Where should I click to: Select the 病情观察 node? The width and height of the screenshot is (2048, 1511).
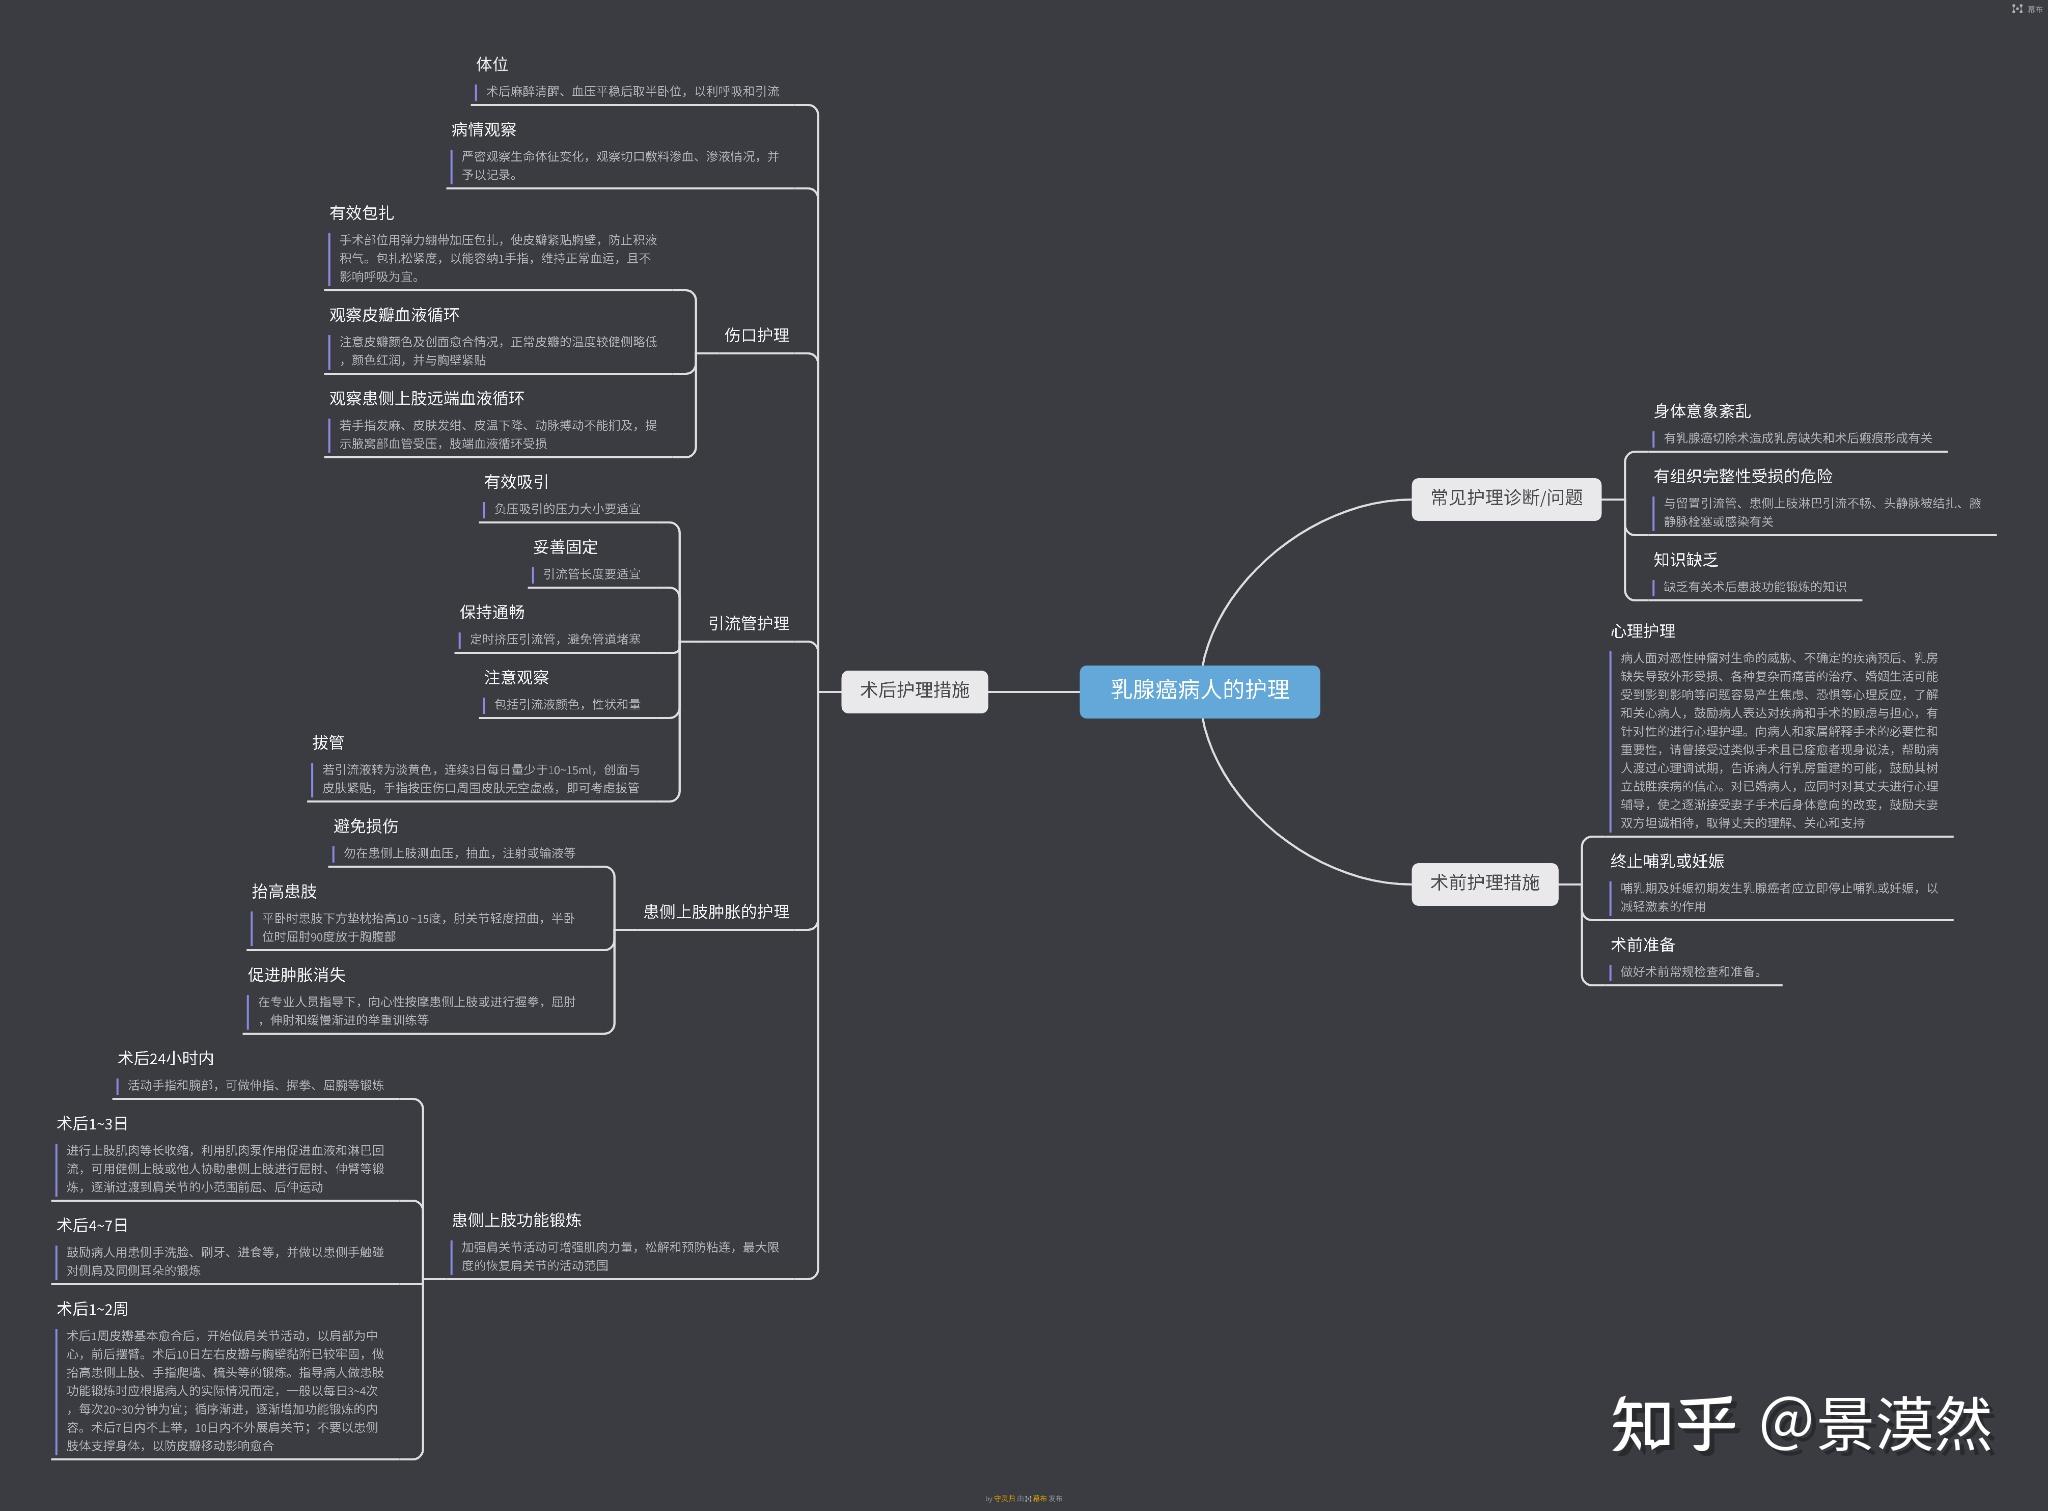(483, 130)
